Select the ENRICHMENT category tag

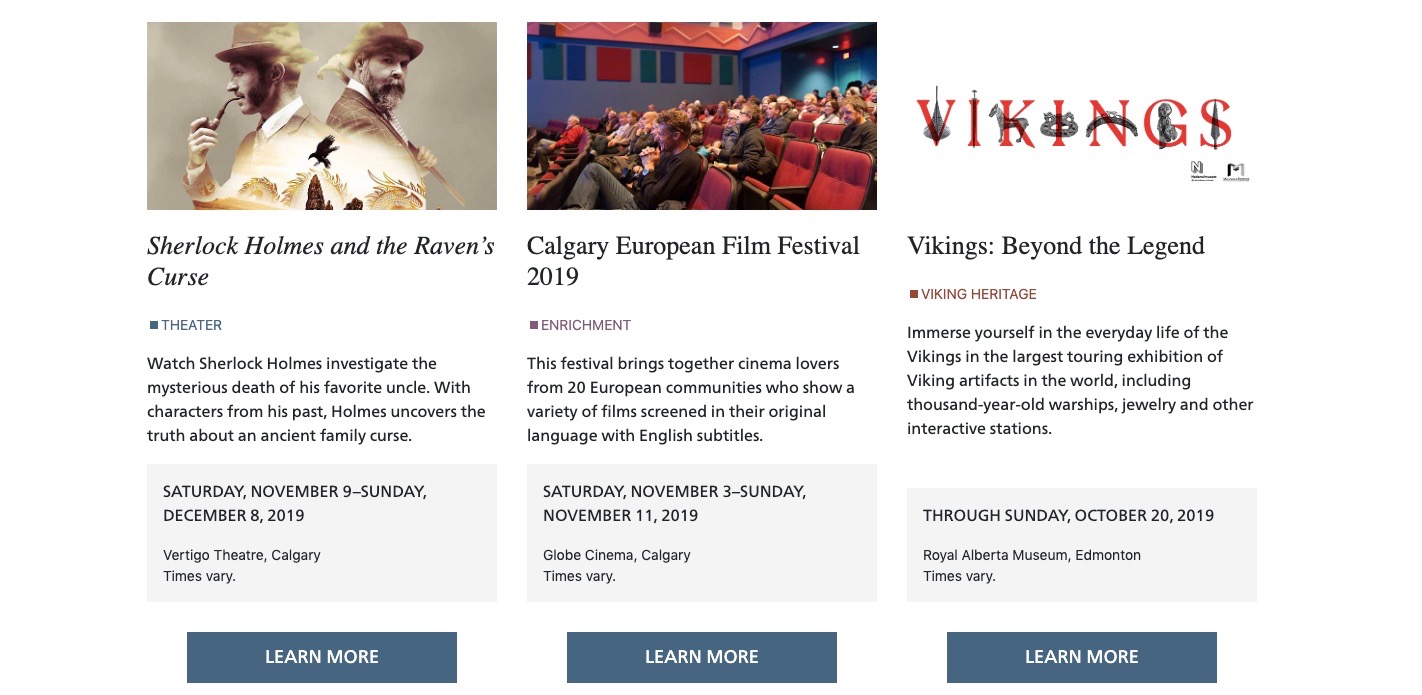[x=586, y=325]
